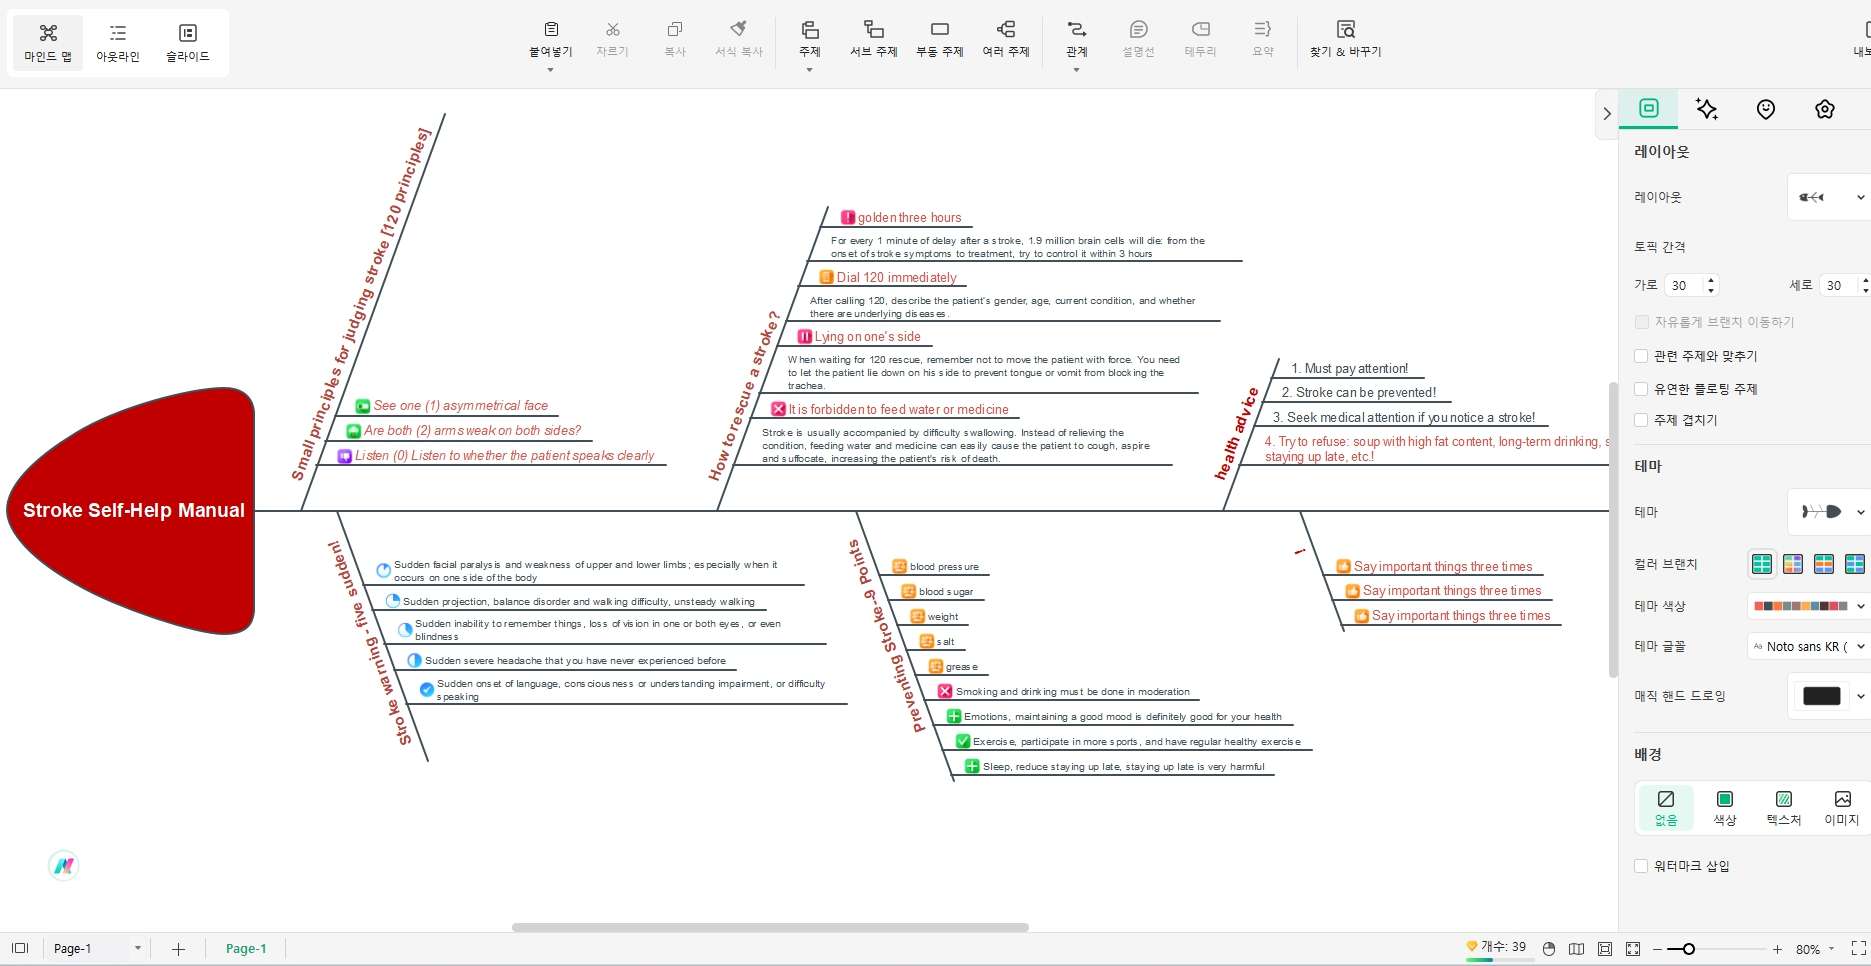Click the 테두리 boundary icon

pos(1201,30)
